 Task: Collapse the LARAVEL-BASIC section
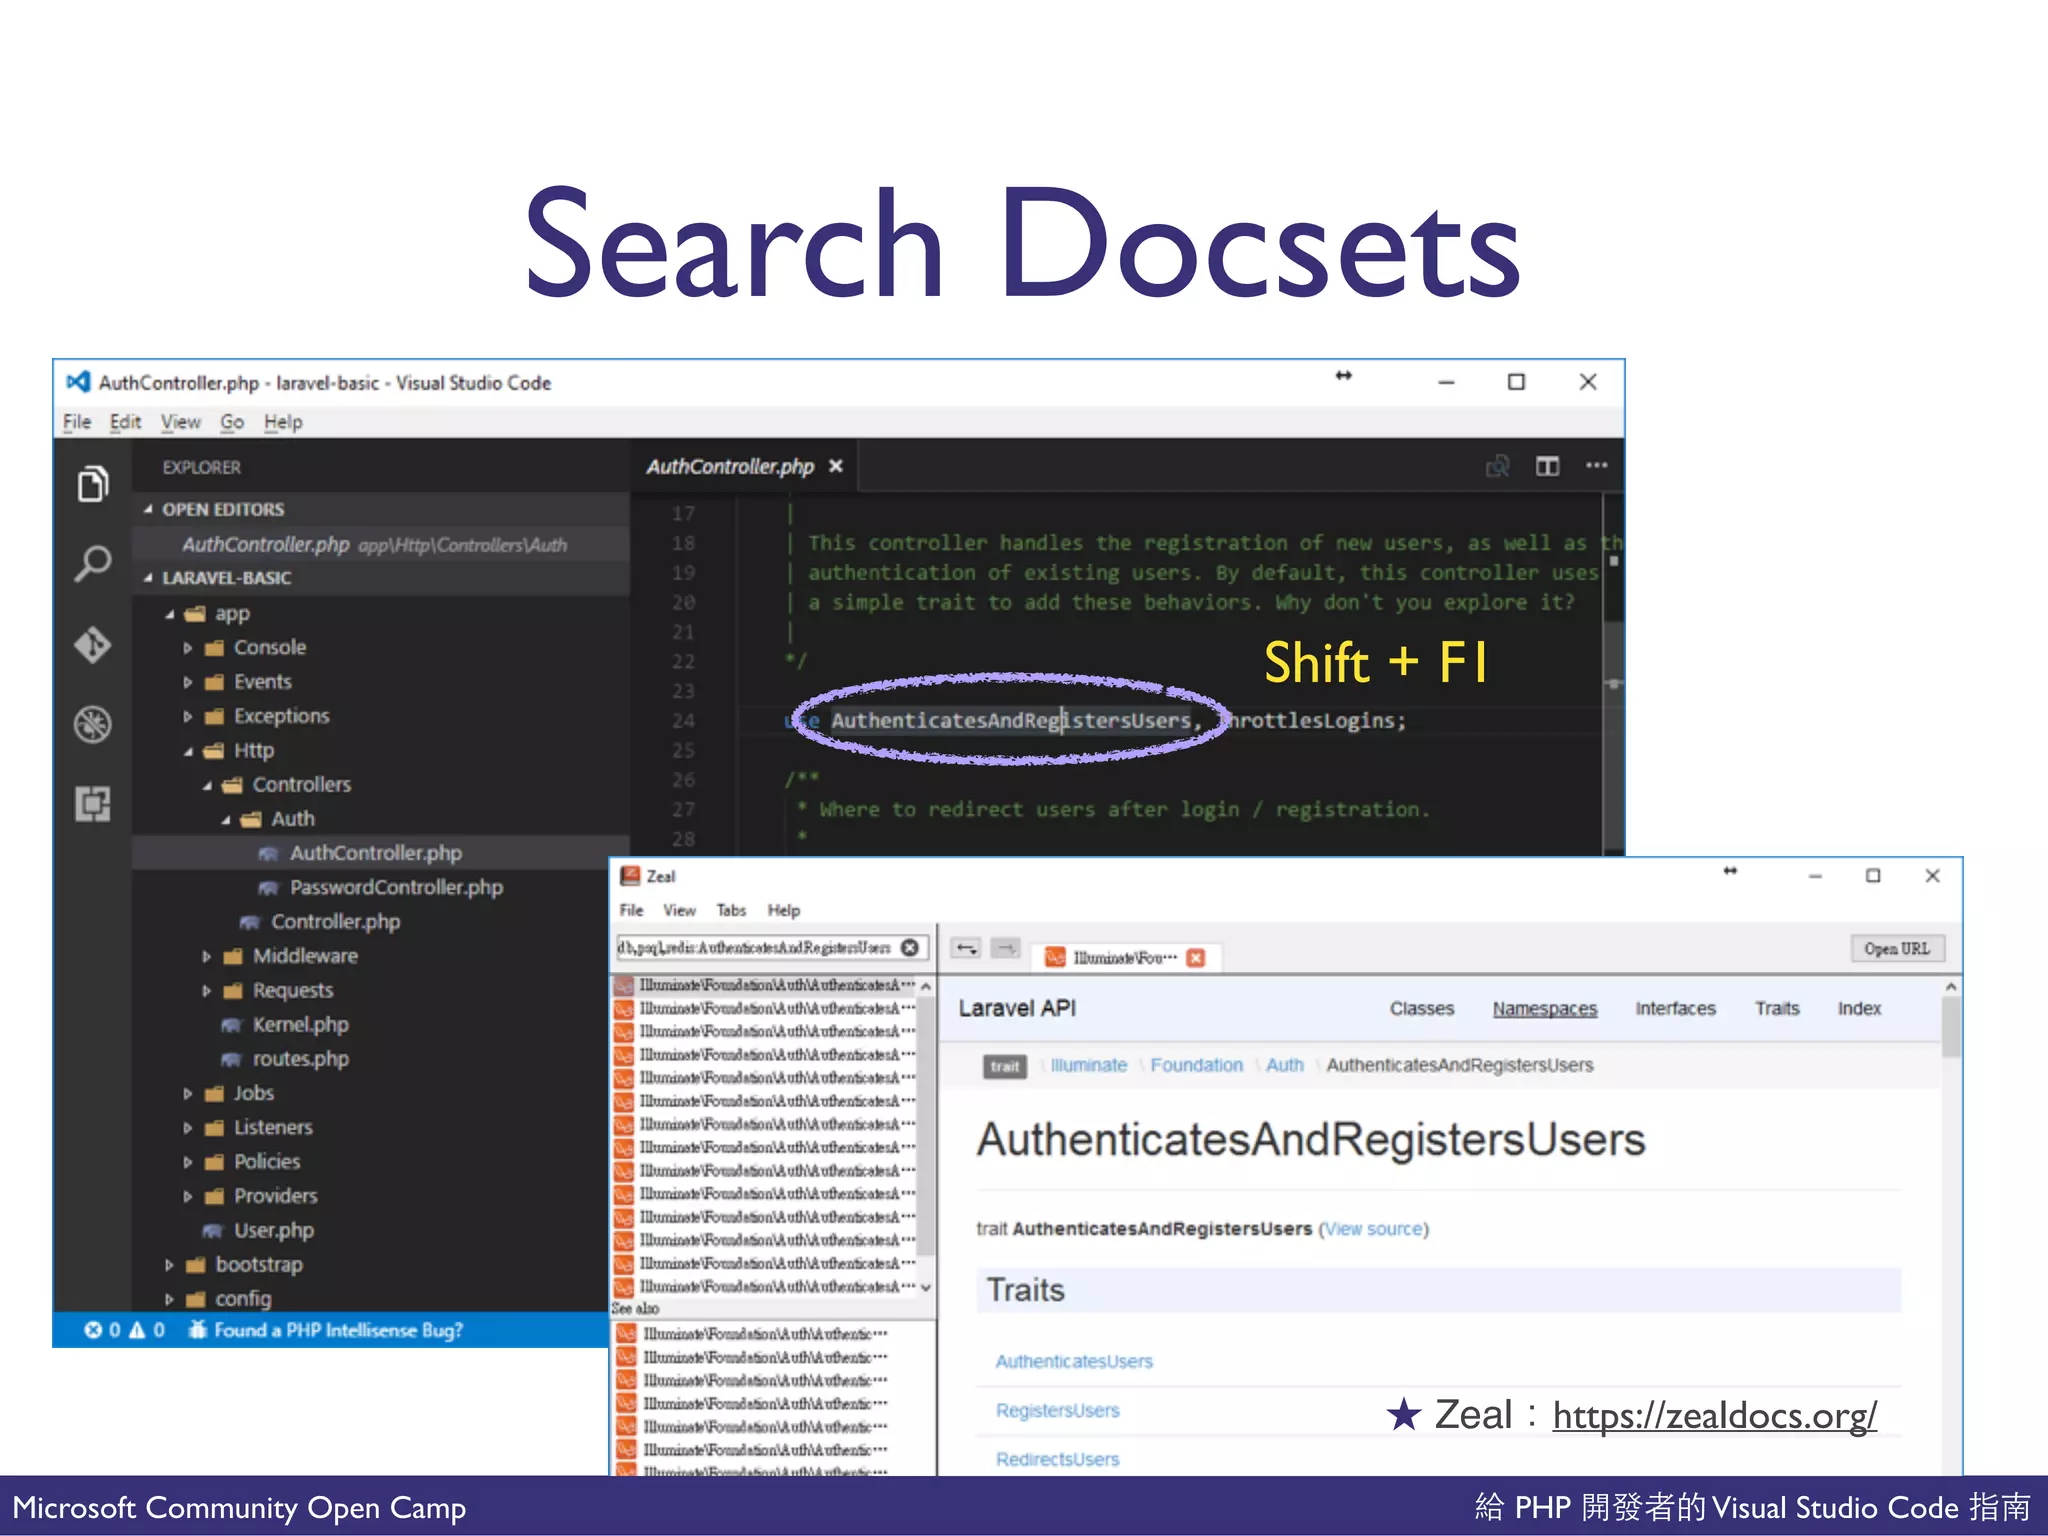tap(149, 578)
